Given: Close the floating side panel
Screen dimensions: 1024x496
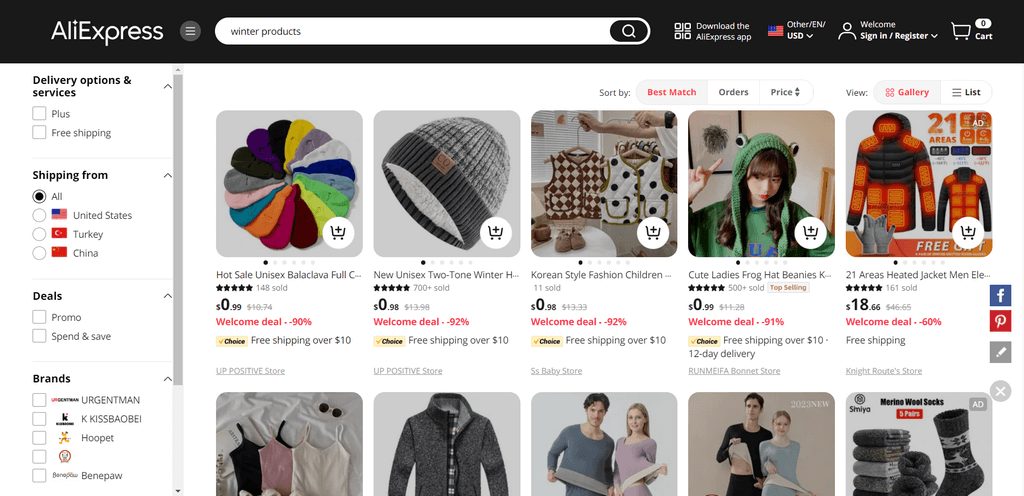Looking at the screenshot, I should tap(1000, 392).
